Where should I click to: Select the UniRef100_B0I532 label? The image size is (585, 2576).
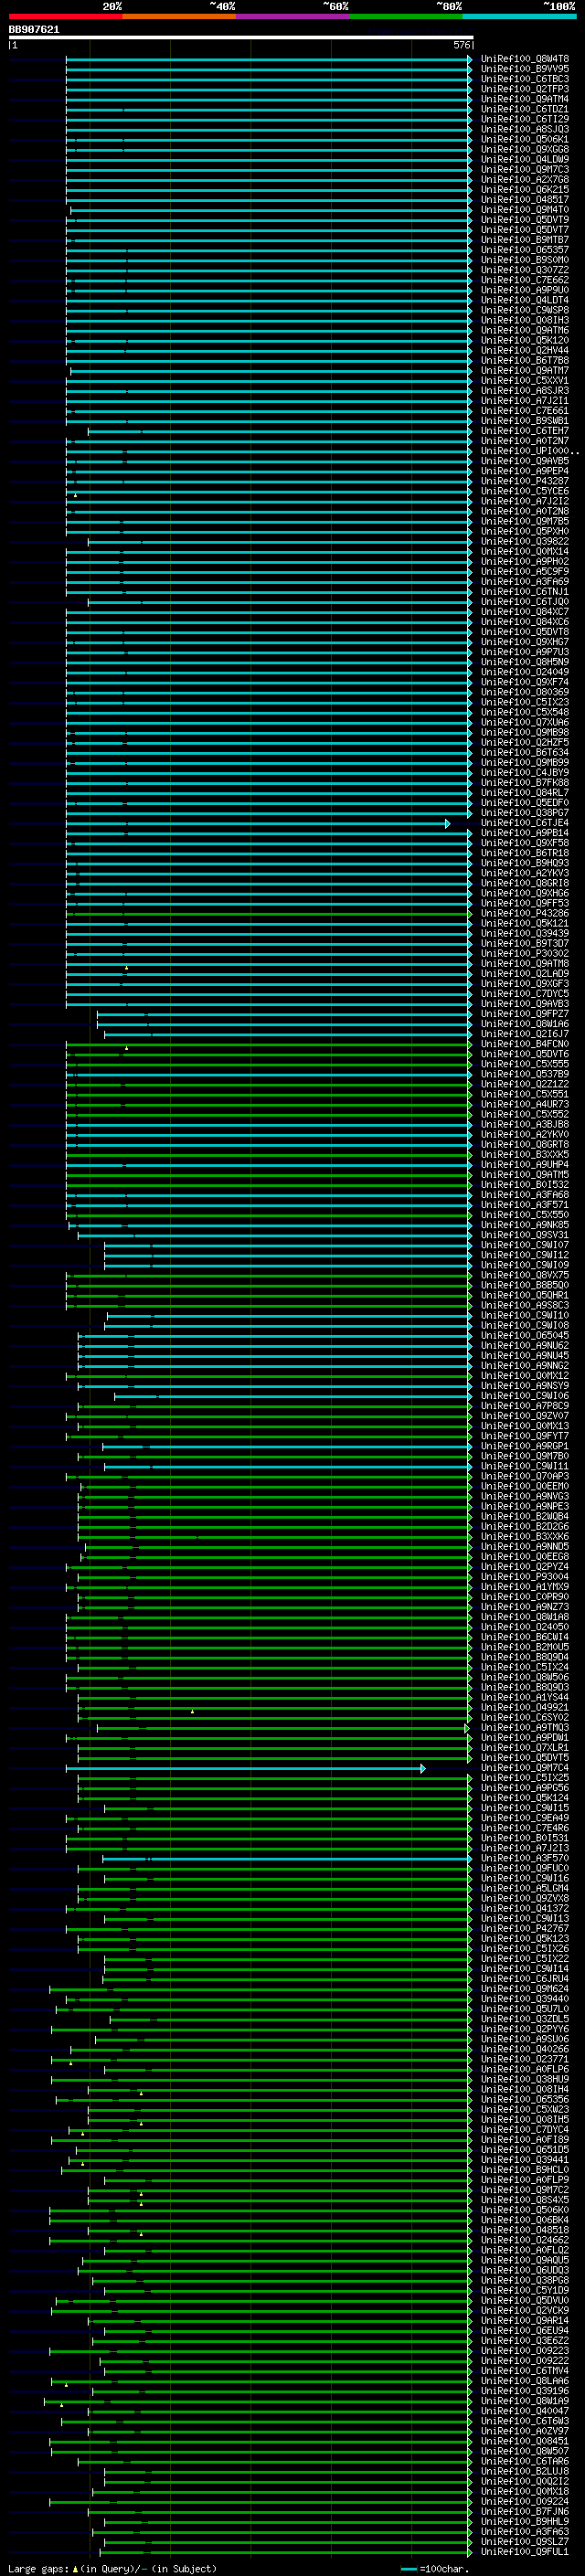coord(525,1184)
